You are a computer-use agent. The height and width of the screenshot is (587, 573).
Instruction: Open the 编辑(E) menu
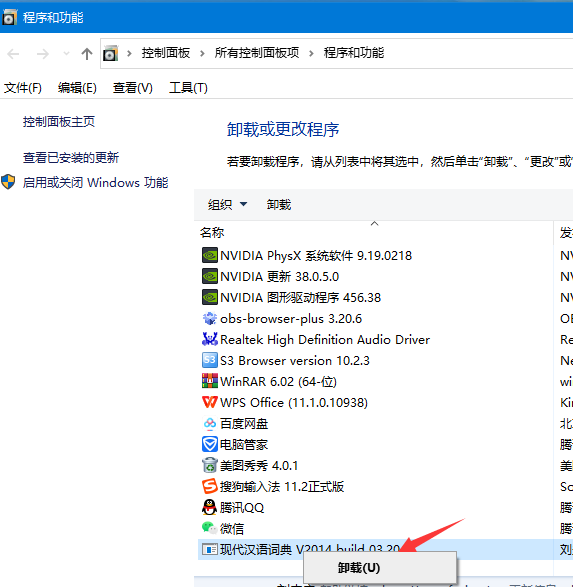pyautogui.click(x=77, y=88)
